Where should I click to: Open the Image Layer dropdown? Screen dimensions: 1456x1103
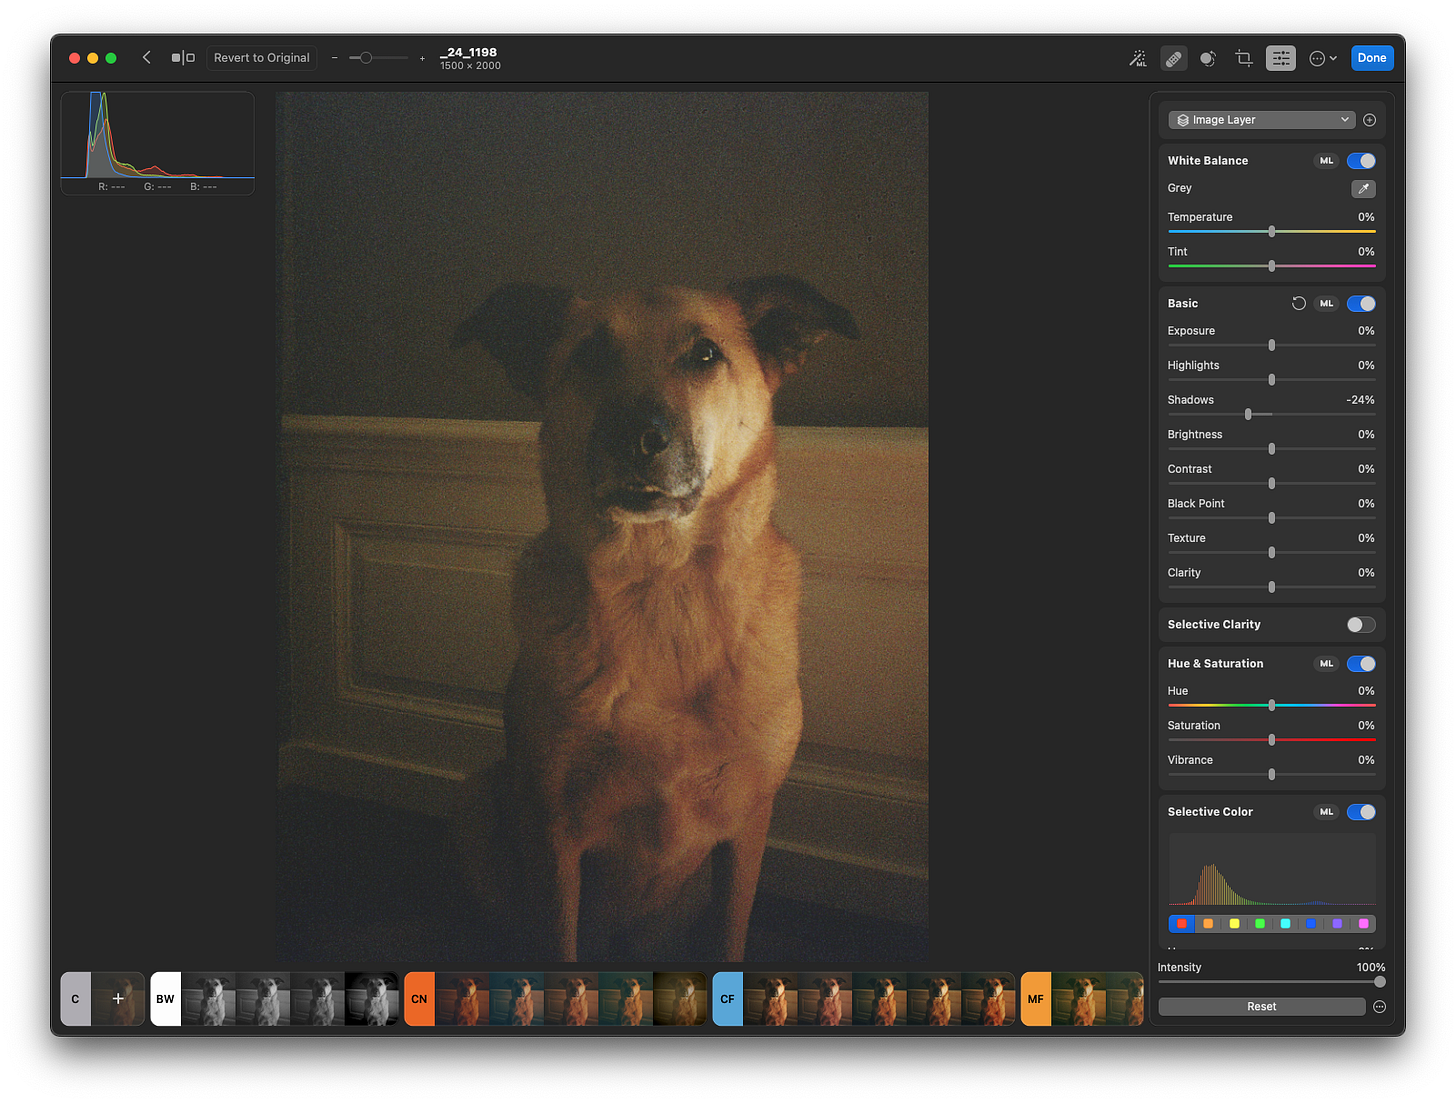[x=1262, y=120]
